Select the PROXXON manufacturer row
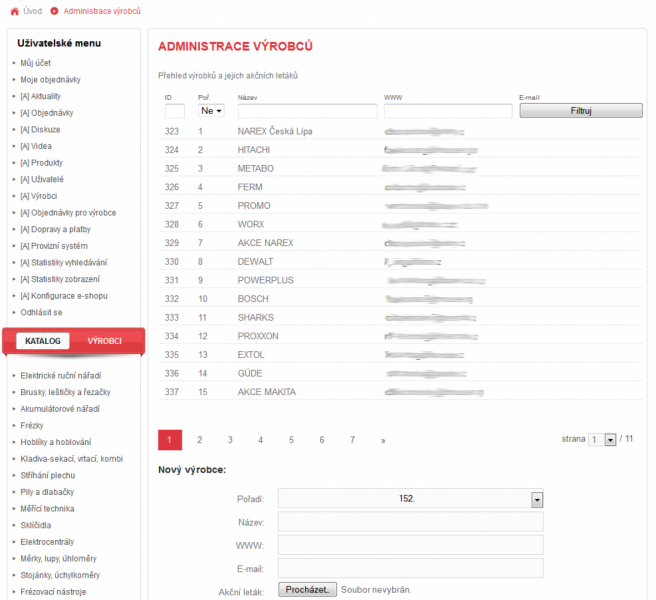The image size is (656, 600). (400, 336)
